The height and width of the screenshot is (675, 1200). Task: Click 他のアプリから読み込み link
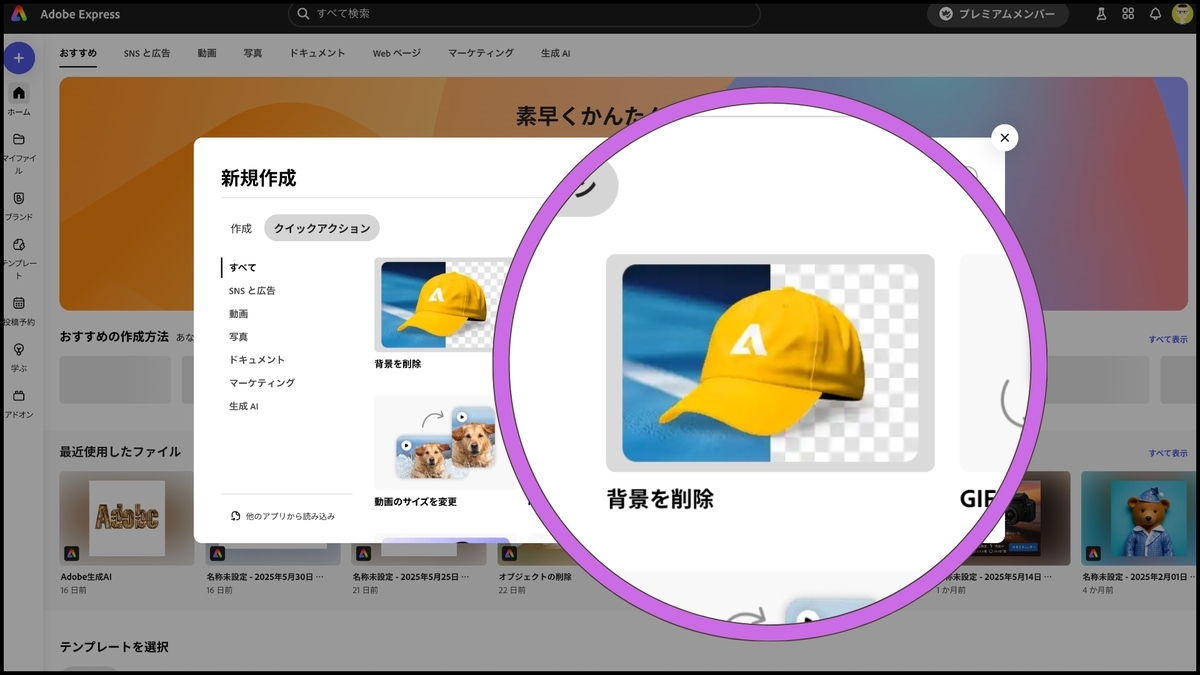pos(290,516)
